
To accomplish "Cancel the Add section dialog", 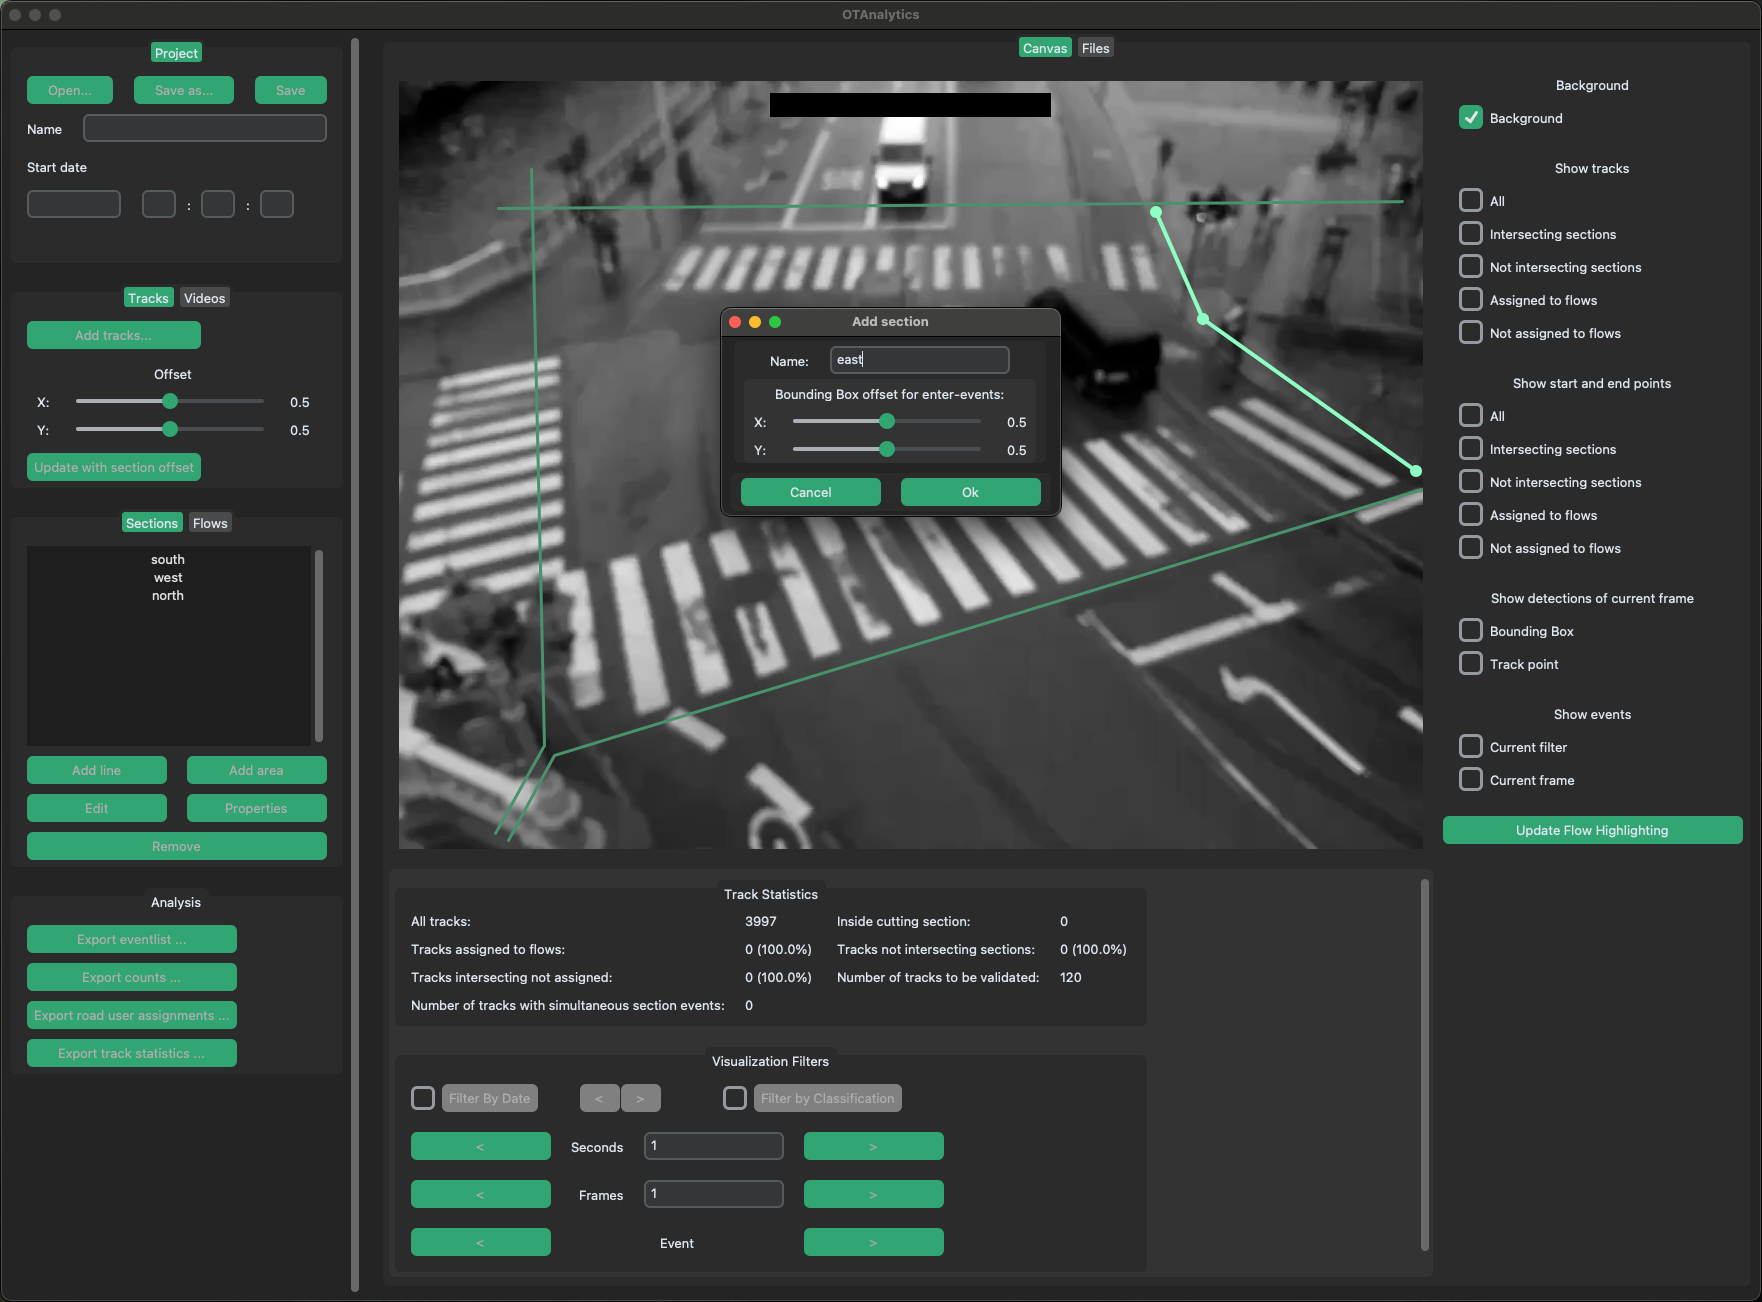I will 810,492.
